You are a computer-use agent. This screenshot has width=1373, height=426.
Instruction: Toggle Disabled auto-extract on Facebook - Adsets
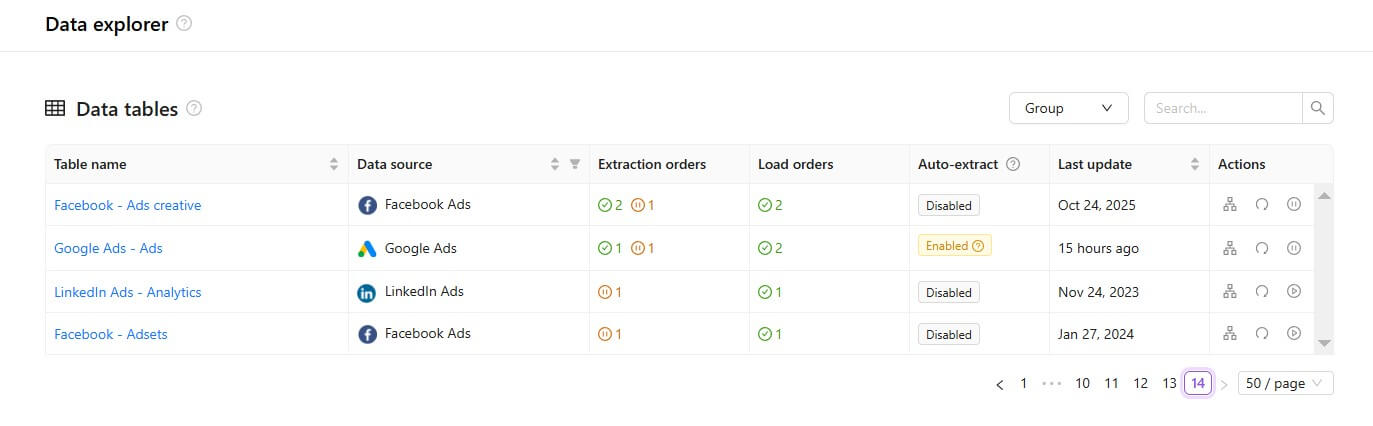point(948,335)
